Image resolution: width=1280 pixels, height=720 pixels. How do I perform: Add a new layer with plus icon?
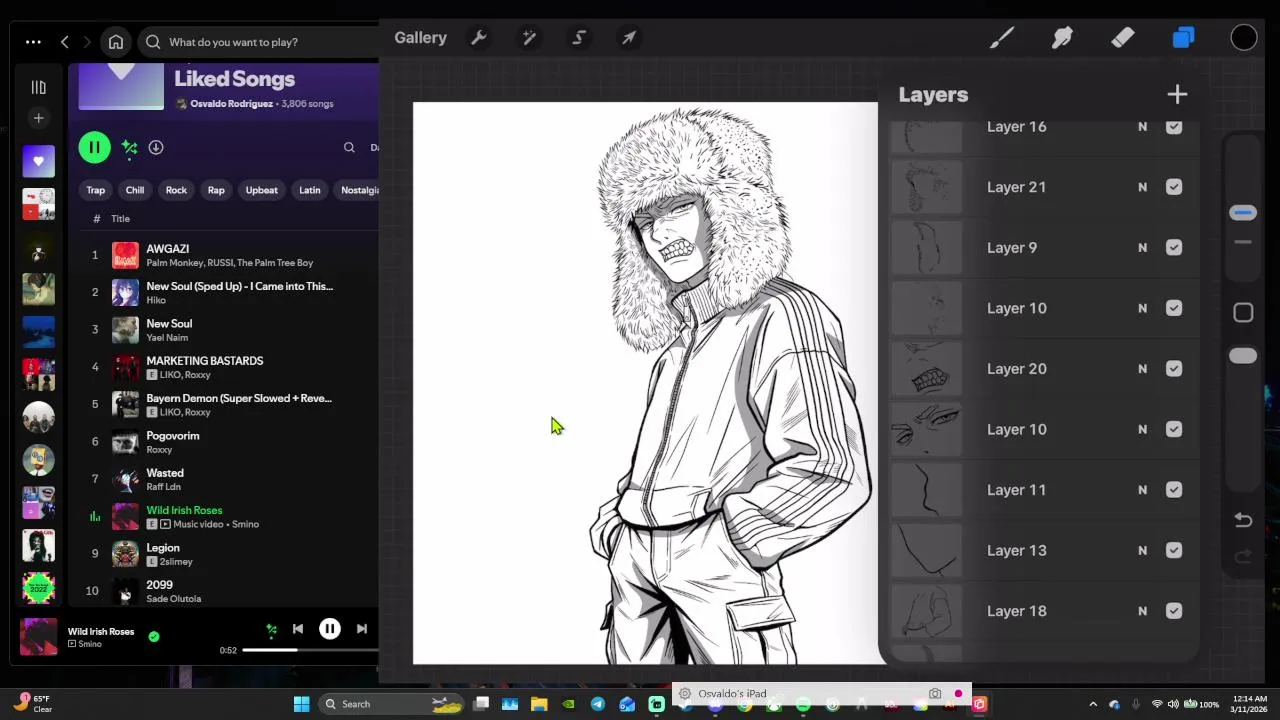click(1177, 94)
